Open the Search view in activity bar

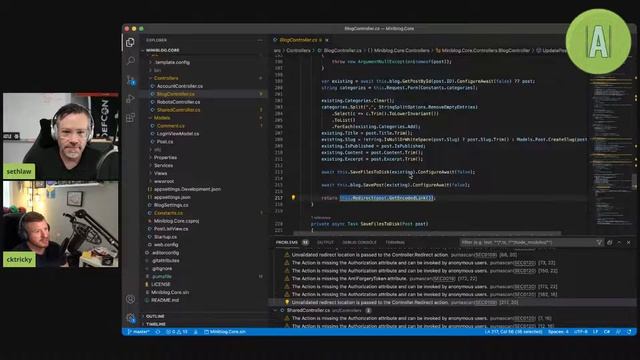coord(131,61)
